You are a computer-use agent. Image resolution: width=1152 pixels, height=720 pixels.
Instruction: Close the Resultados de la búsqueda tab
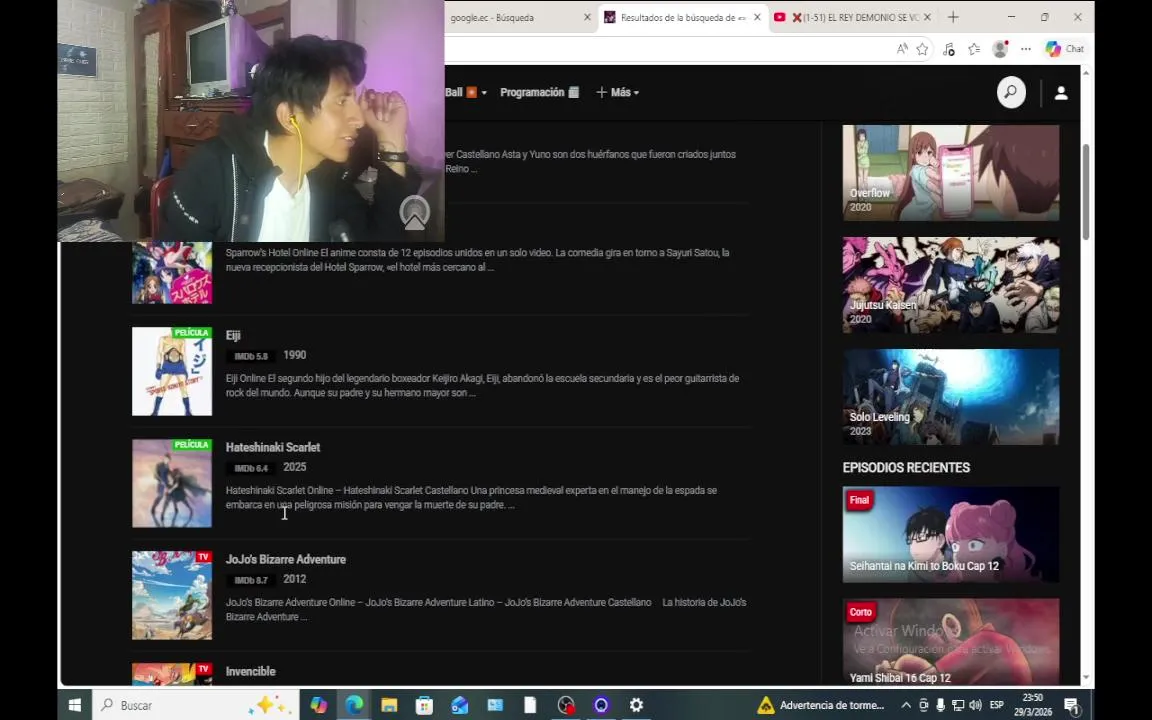point(757,17)
